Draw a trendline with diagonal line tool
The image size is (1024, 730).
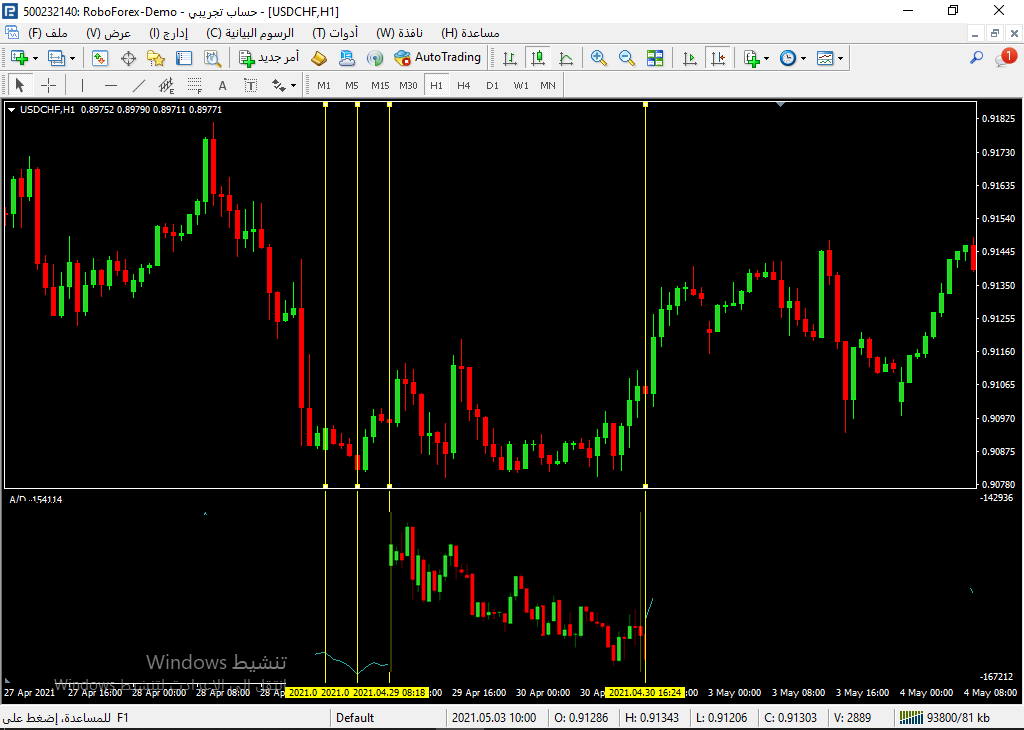click(x=139, y=85)
